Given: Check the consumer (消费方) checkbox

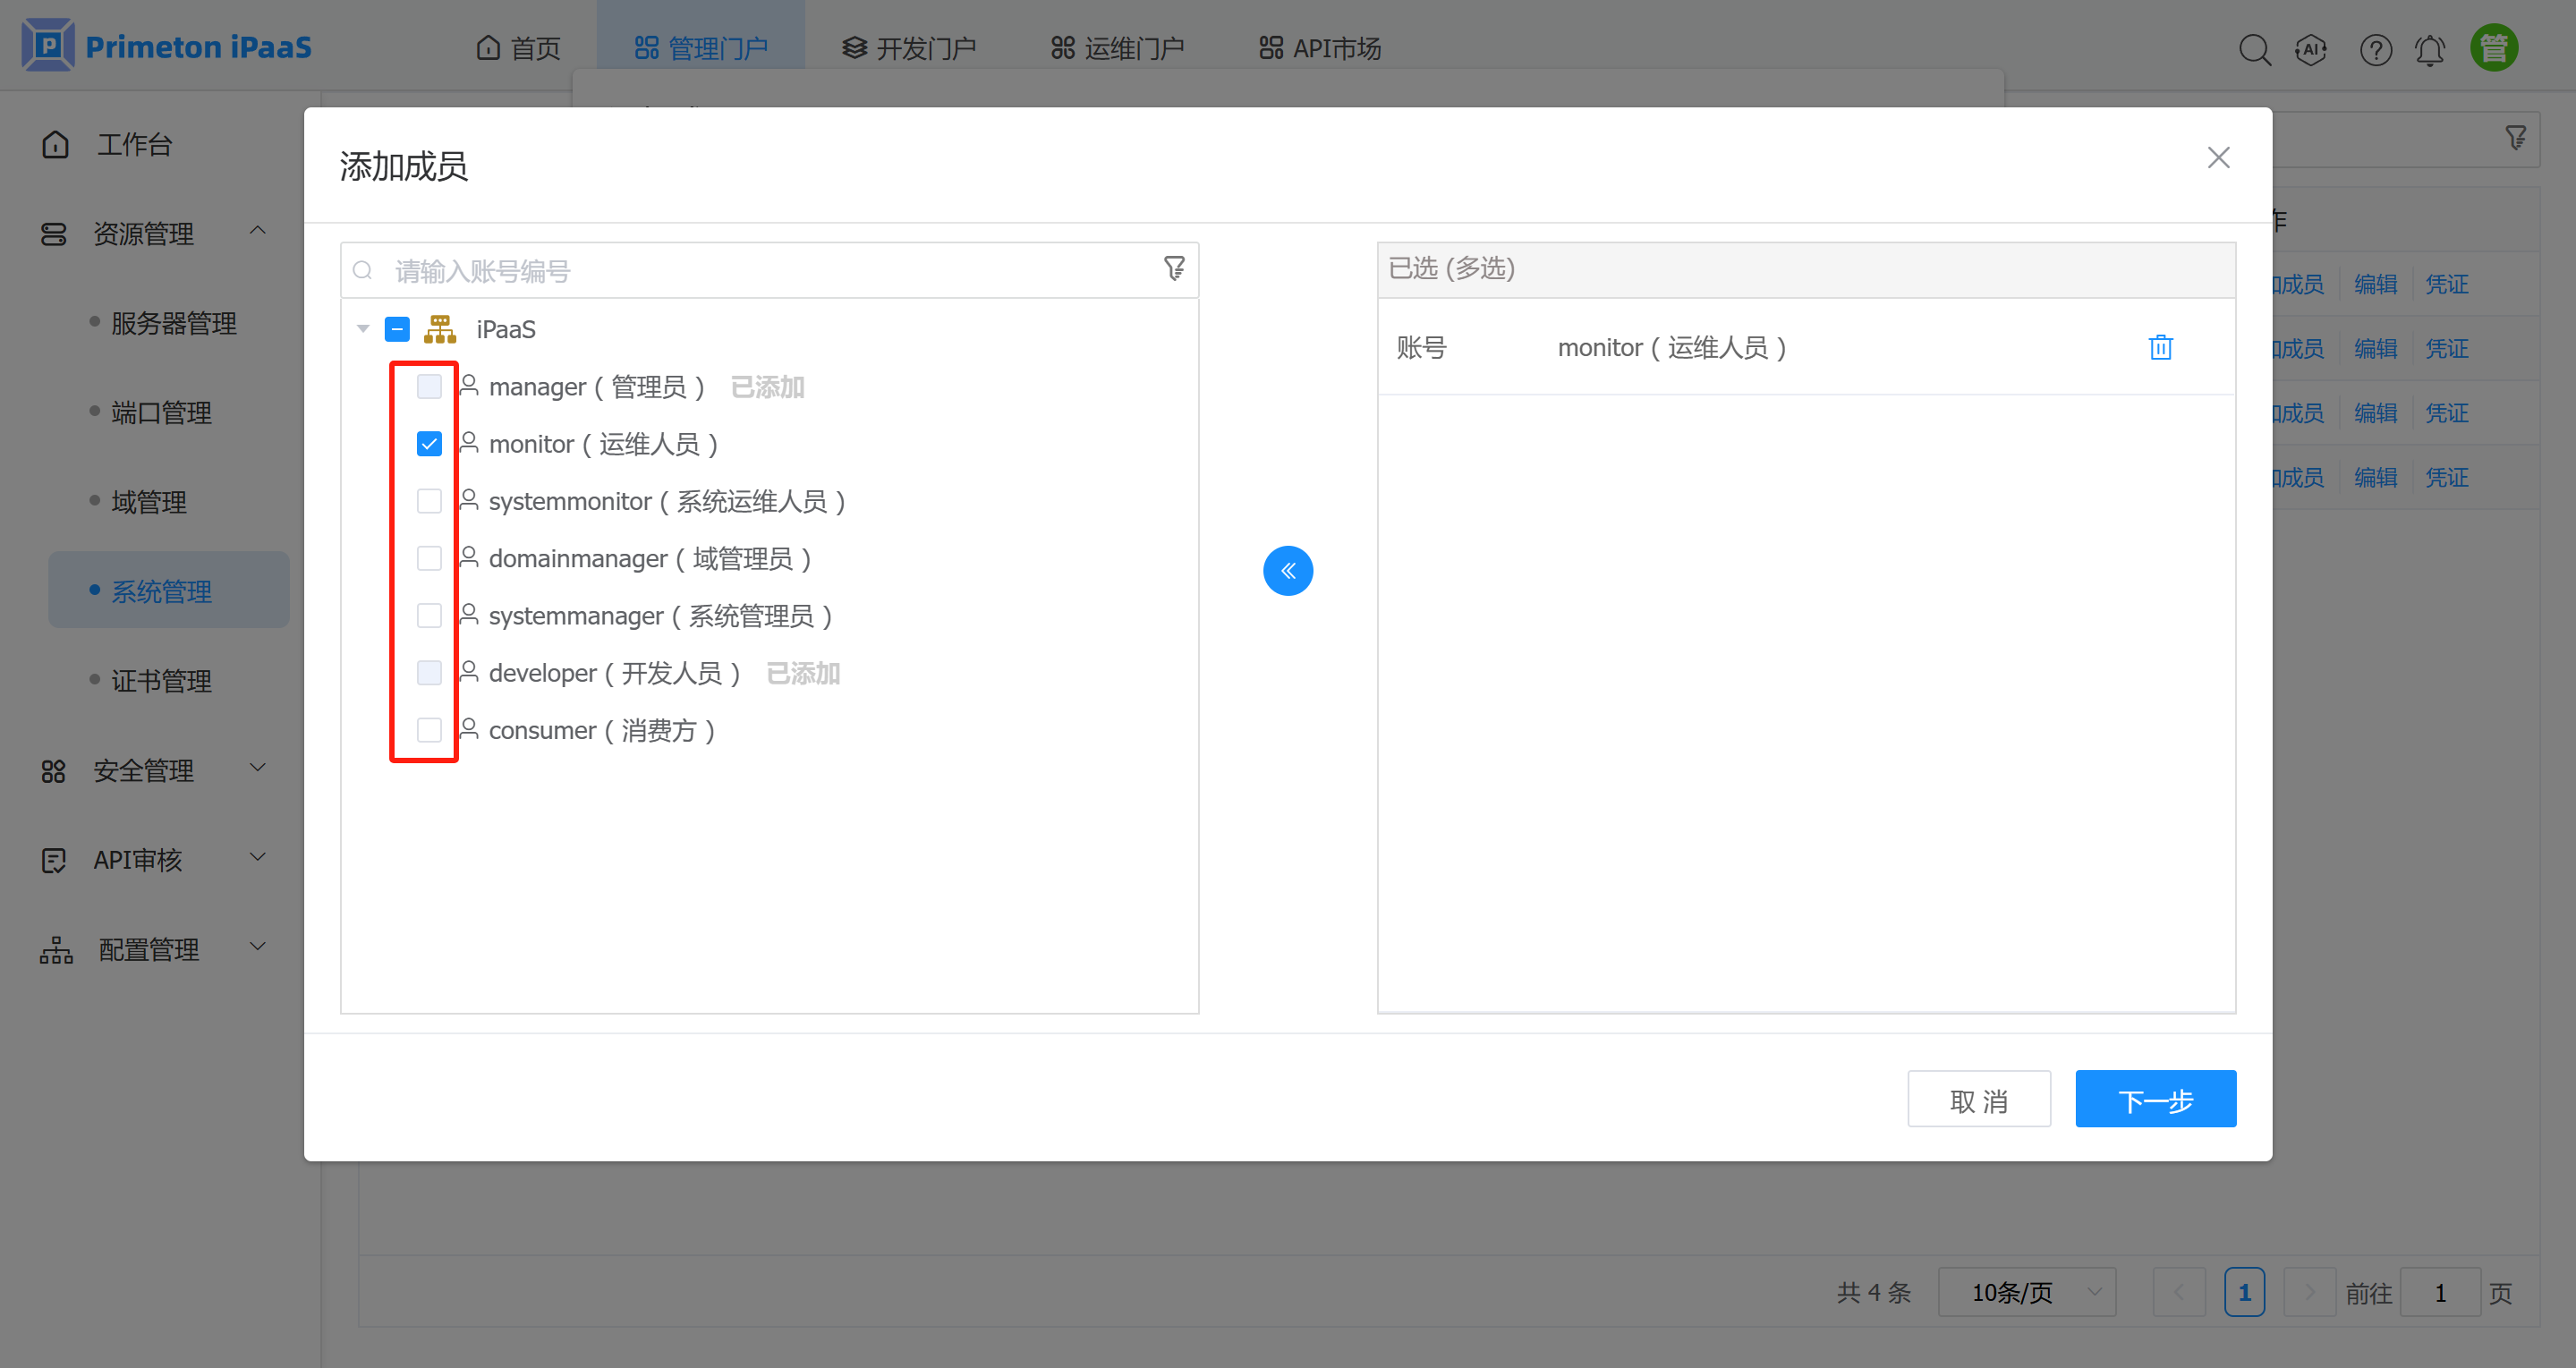Looking at the screenshot, I should coord(429,730).
